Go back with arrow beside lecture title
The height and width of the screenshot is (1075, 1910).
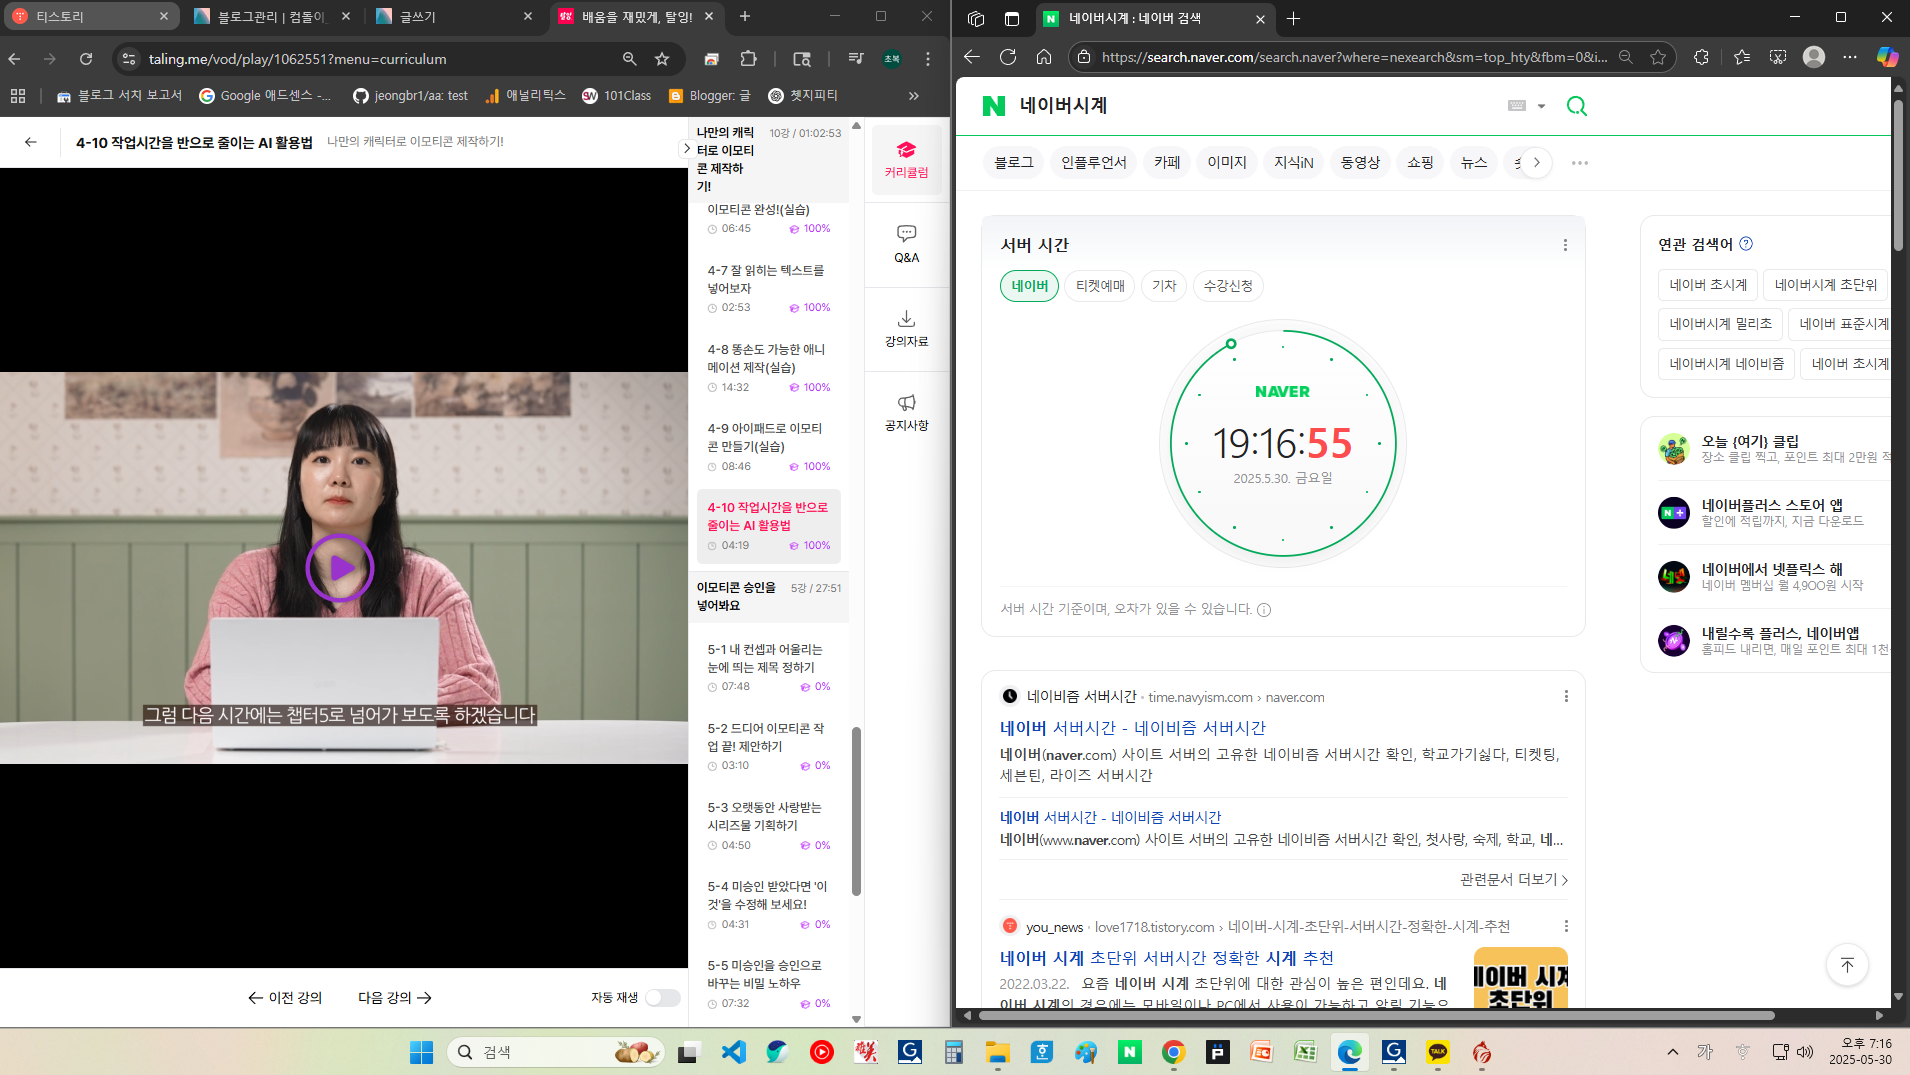[x=31, y=142]
